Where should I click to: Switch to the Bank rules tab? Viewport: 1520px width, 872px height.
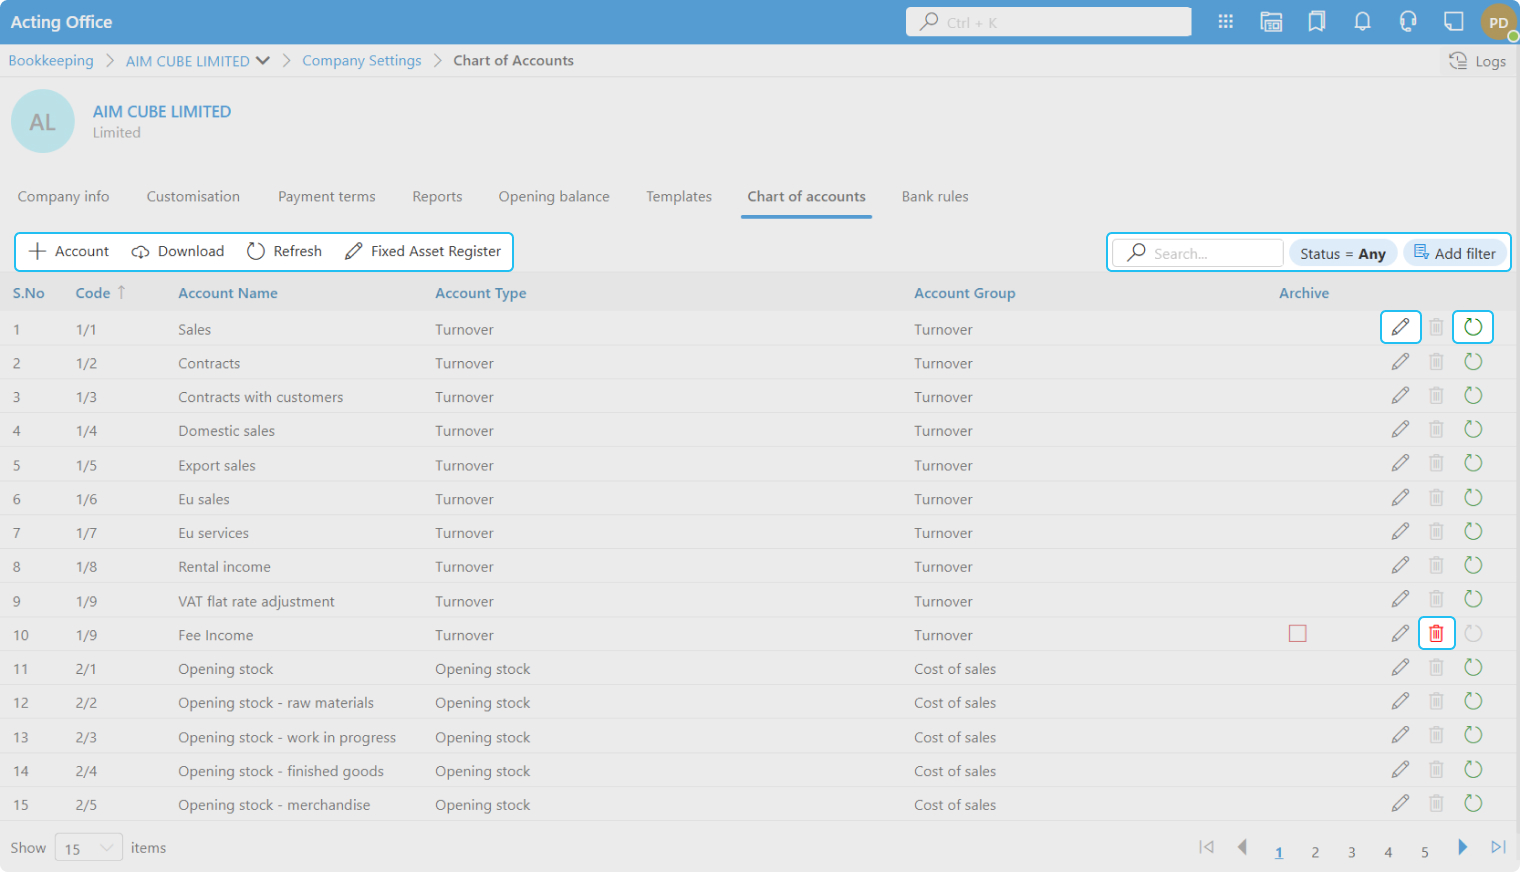pos(934,197)
